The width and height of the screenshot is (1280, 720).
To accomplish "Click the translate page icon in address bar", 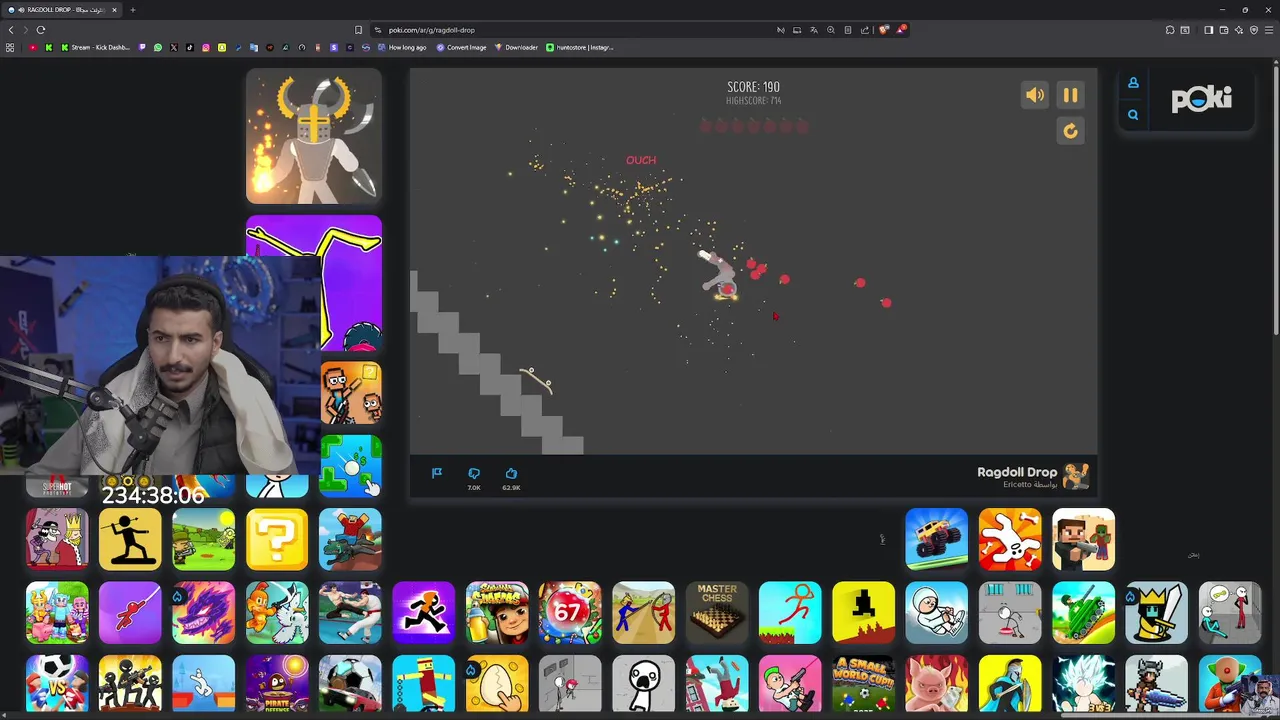I will point(814,30).
